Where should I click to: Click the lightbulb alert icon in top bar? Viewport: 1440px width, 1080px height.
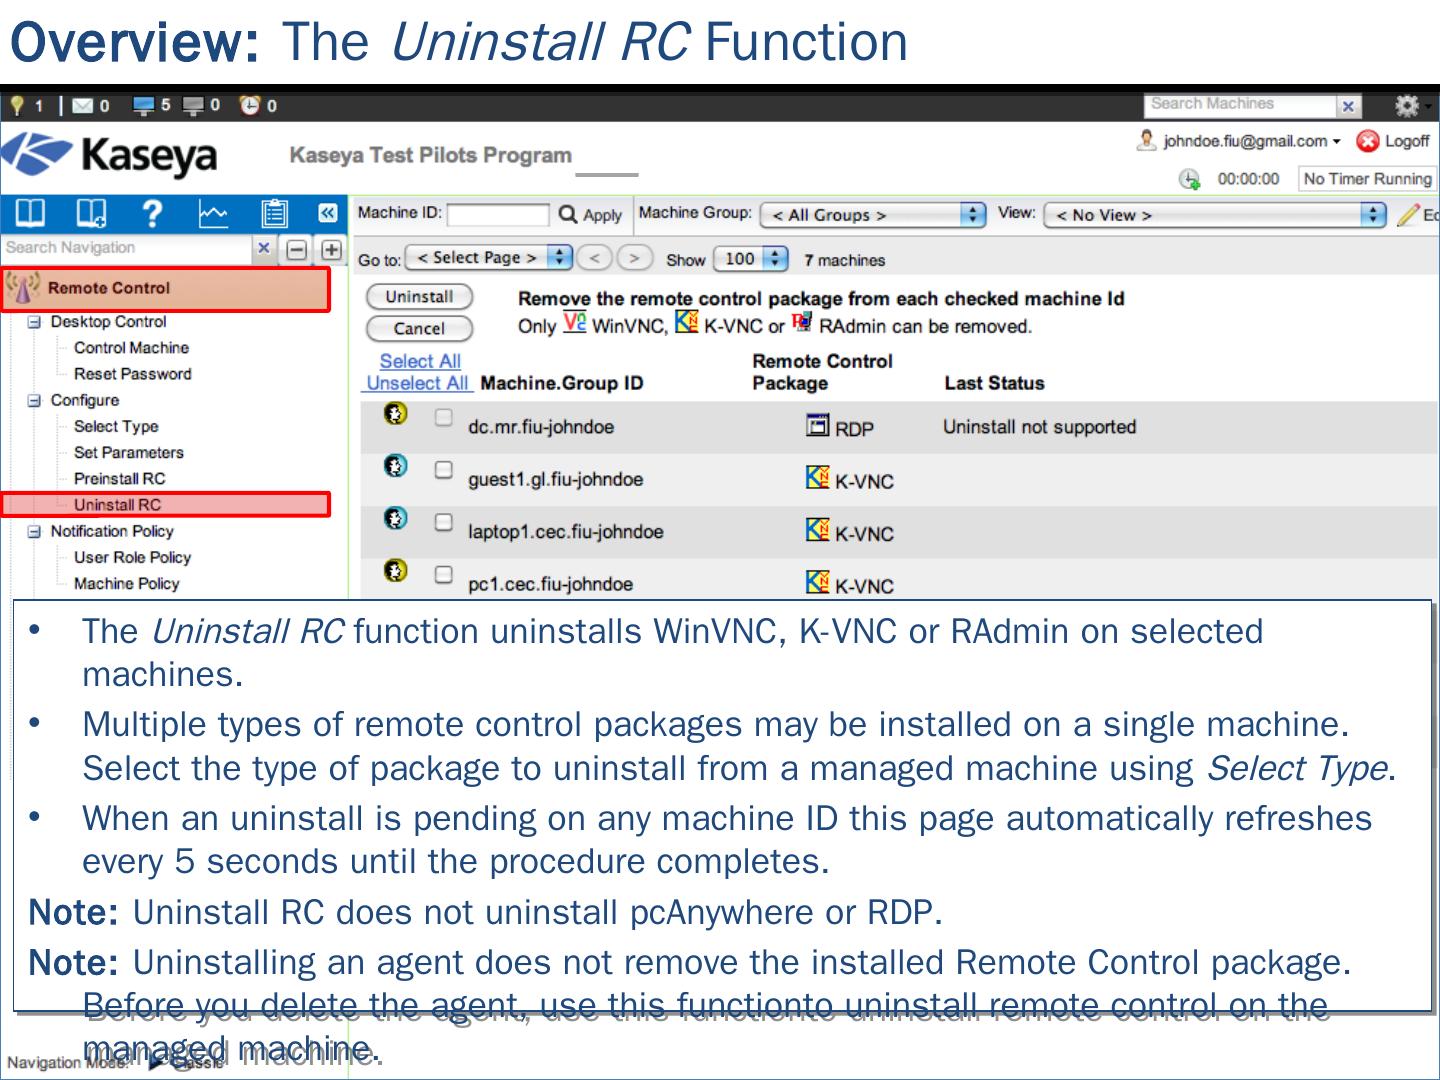pos(17,105)
